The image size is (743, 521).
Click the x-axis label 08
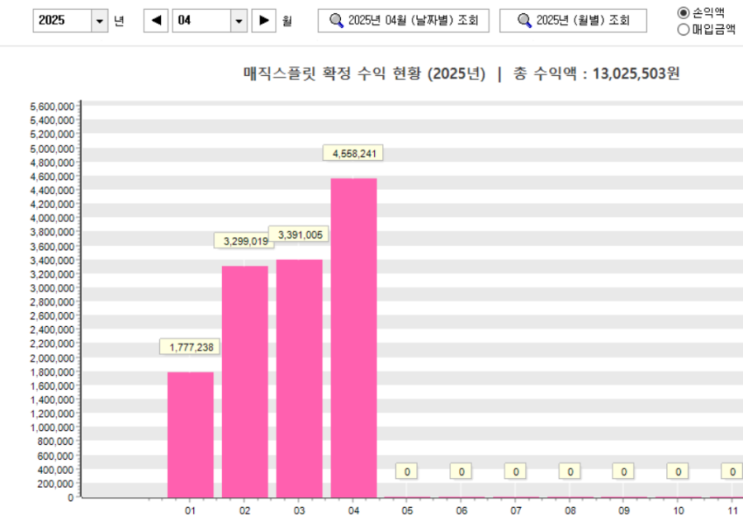[570, 511]
